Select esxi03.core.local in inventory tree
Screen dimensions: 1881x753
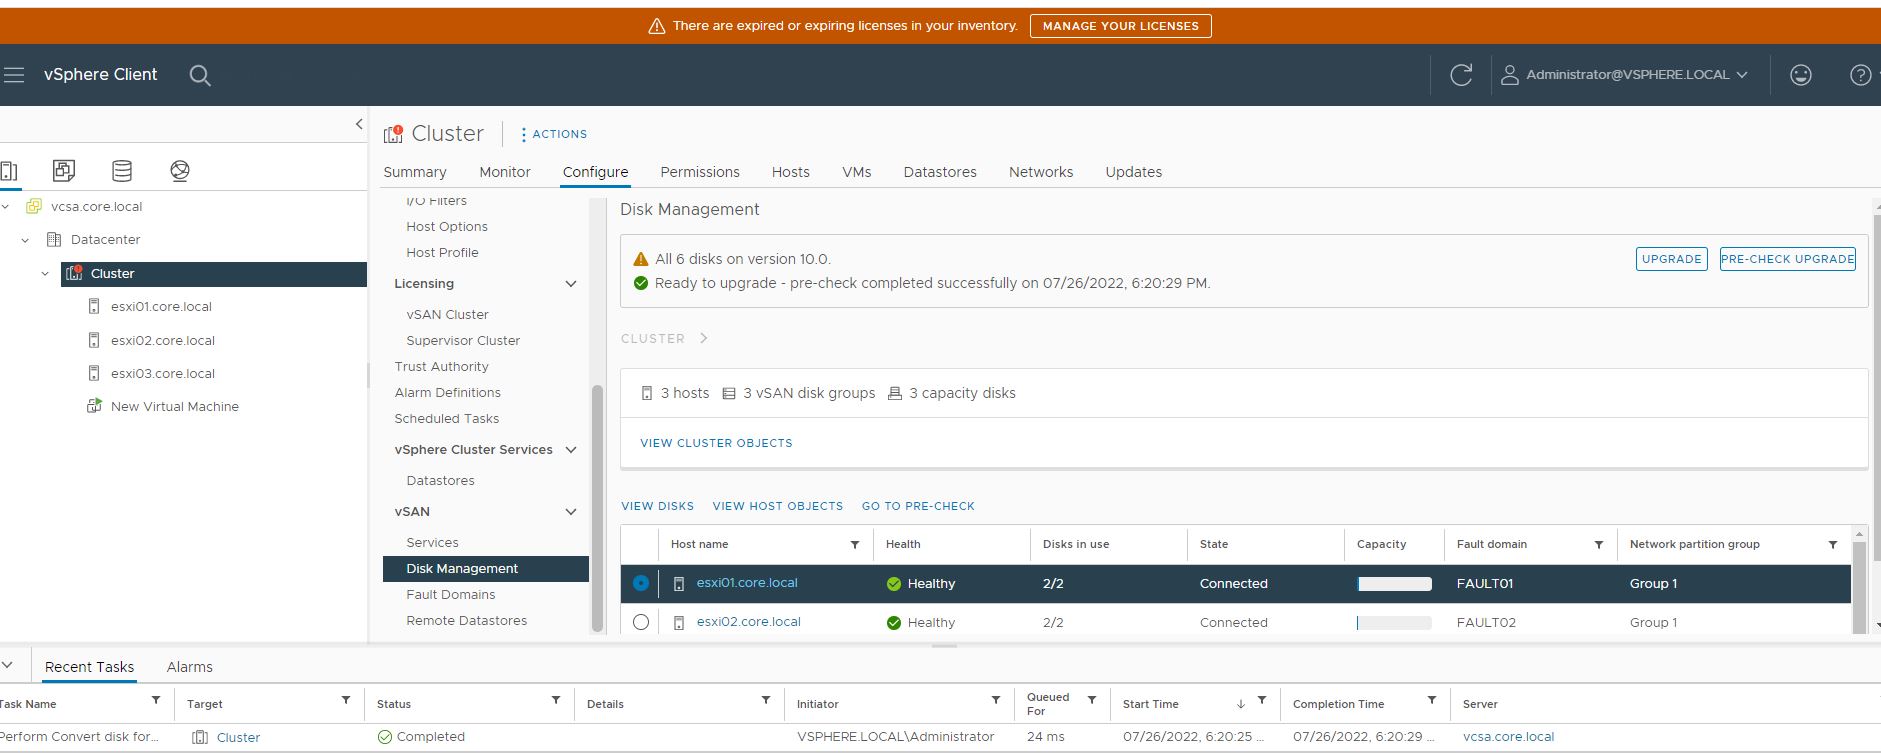point(163,374)
